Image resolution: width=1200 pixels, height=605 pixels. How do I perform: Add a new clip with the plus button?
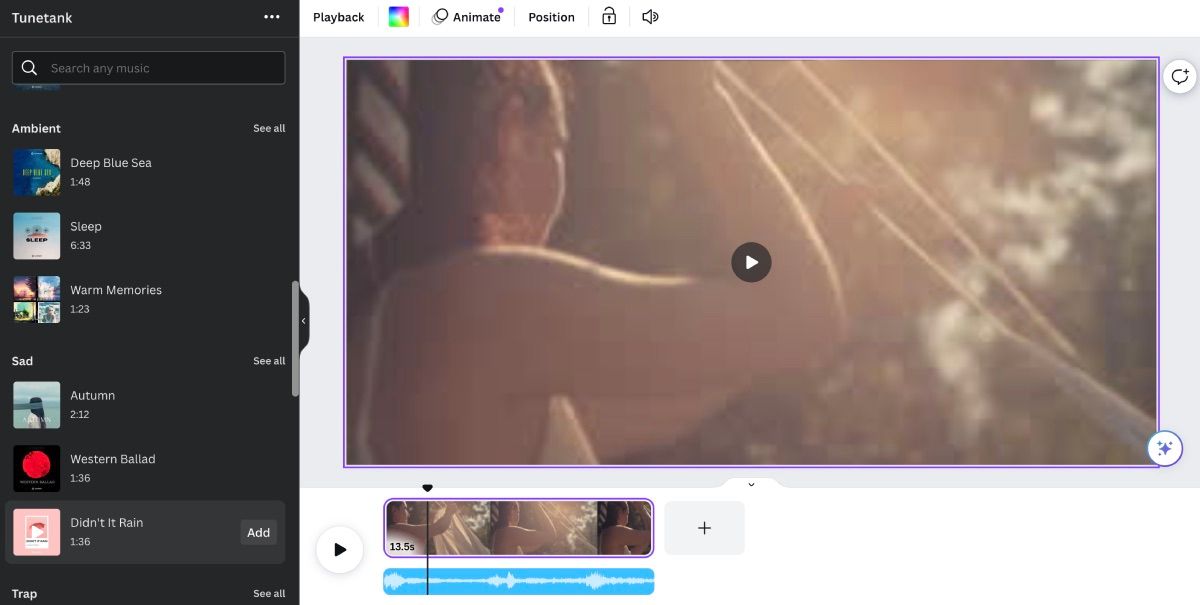tap(704, 527)
